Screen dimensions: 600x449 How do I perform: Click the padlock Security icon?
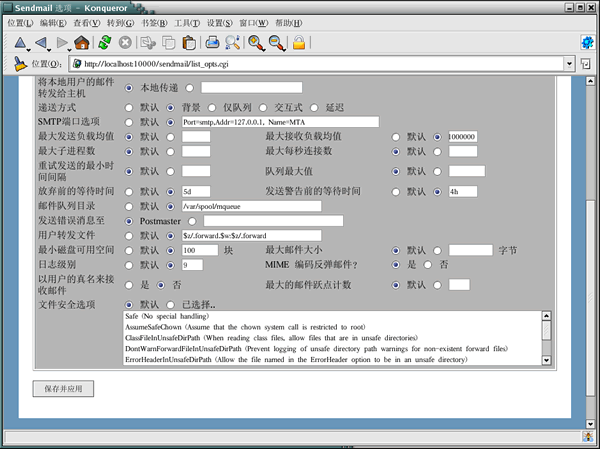[x=299, y=42]
